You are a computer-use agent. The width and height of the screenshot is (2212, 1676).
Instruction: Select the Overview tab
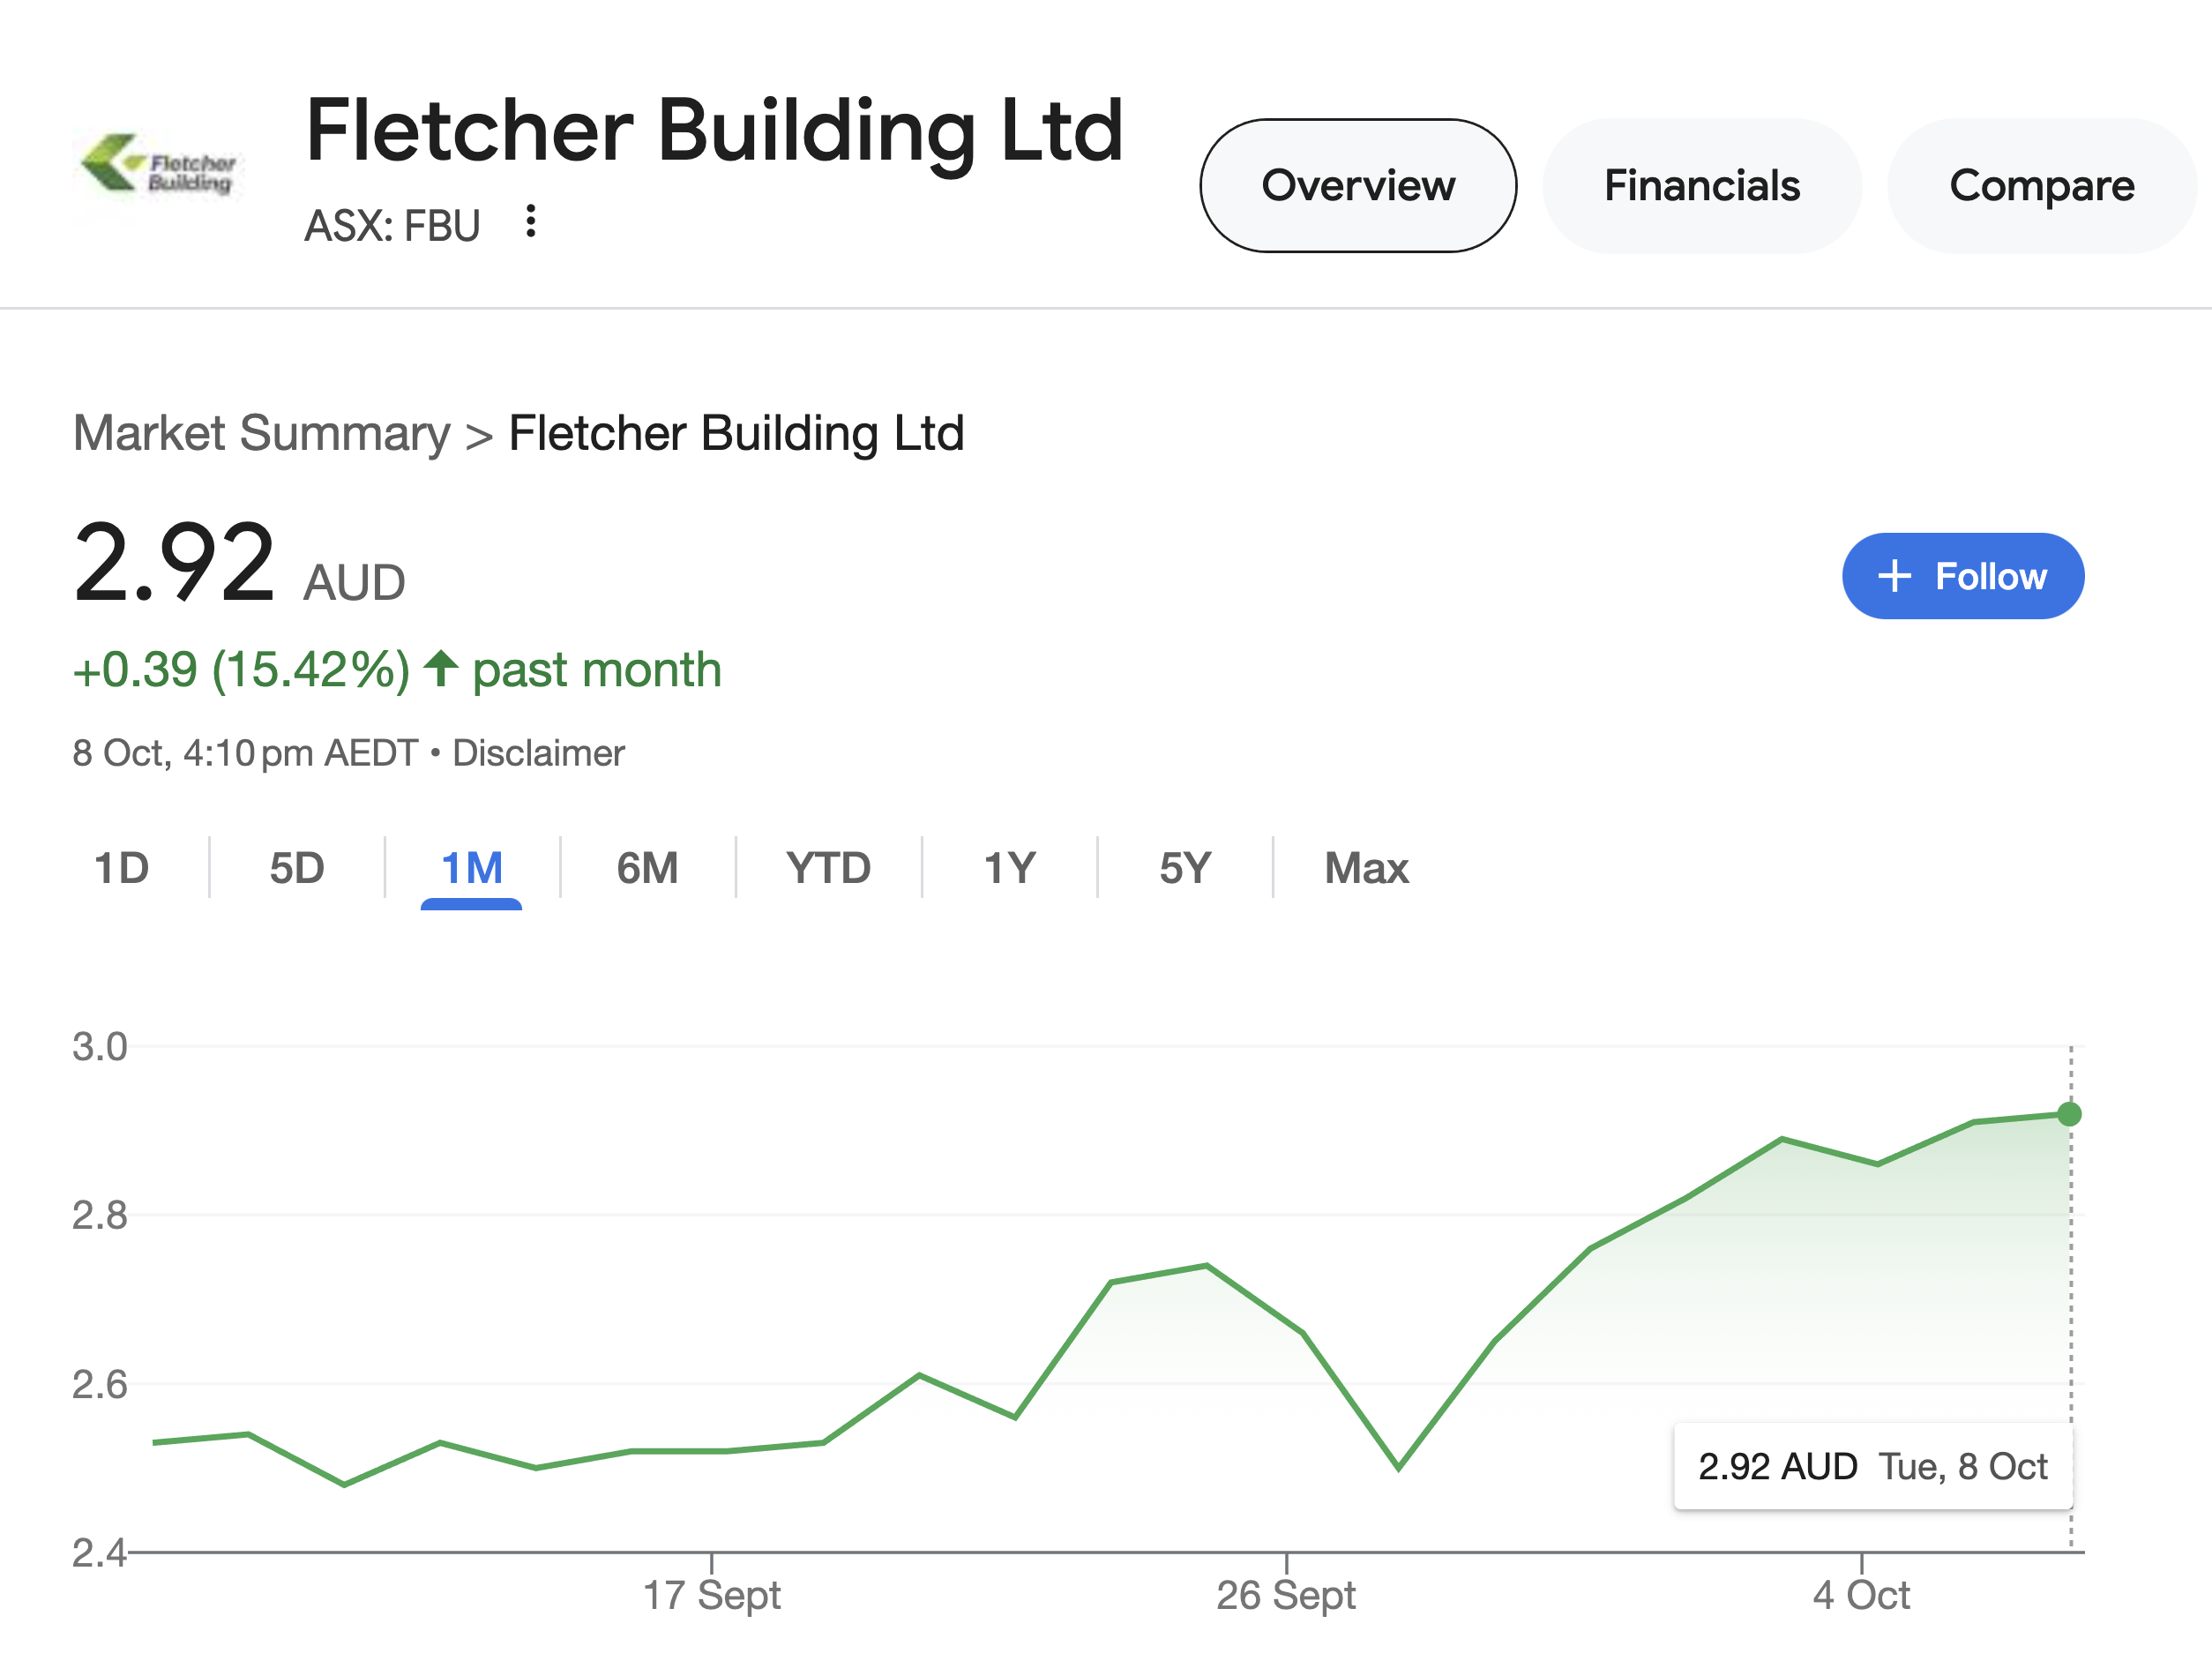[x=1358, y=186]
